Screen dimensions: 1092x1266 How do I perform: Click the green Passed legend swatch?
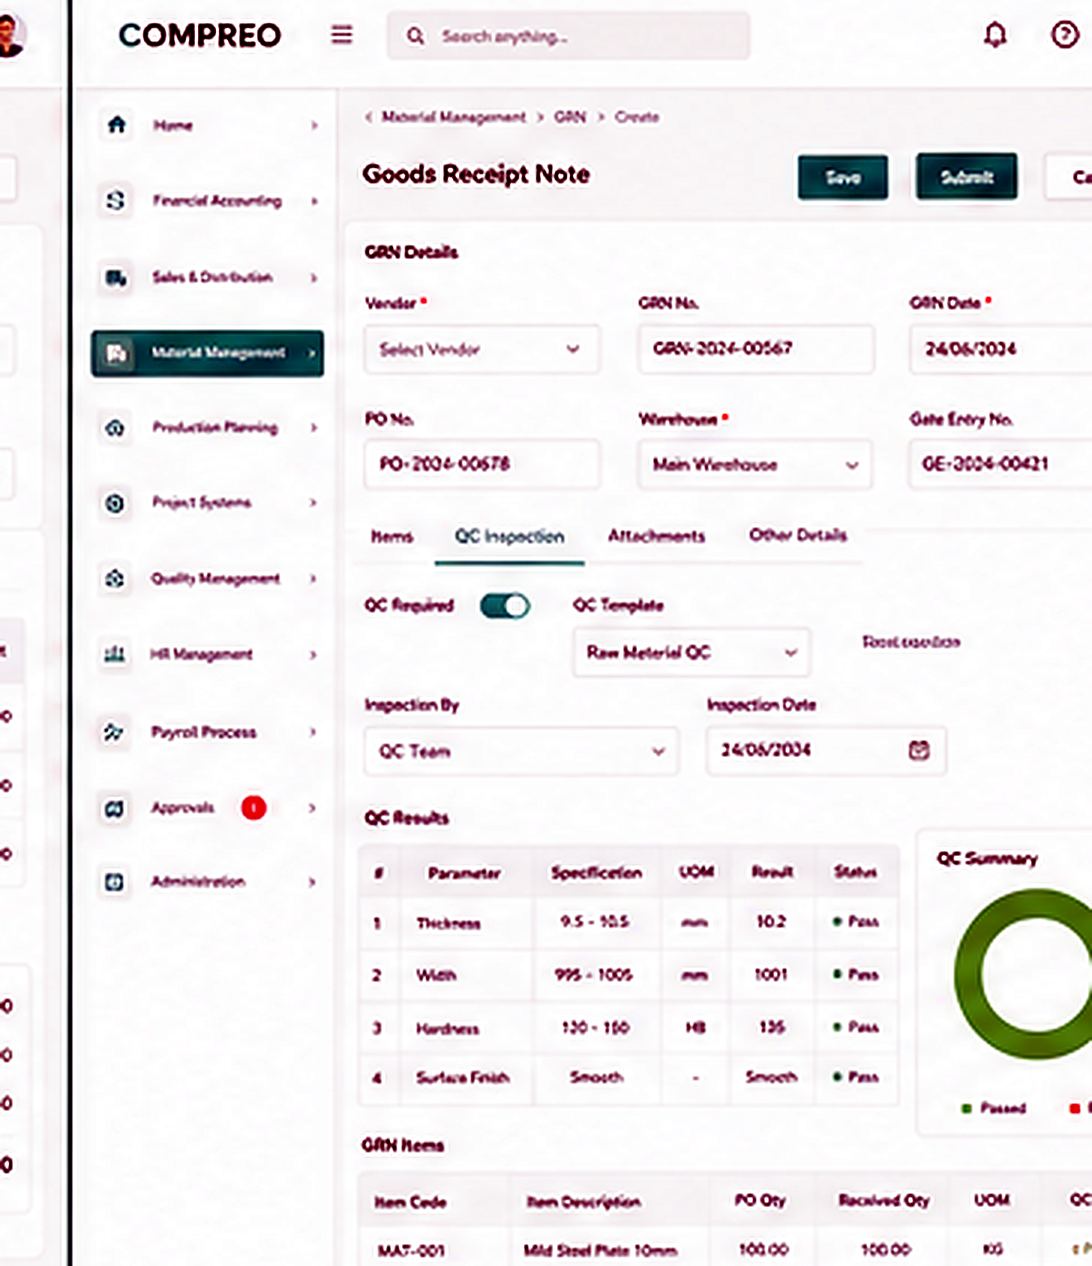point(967,1108)
